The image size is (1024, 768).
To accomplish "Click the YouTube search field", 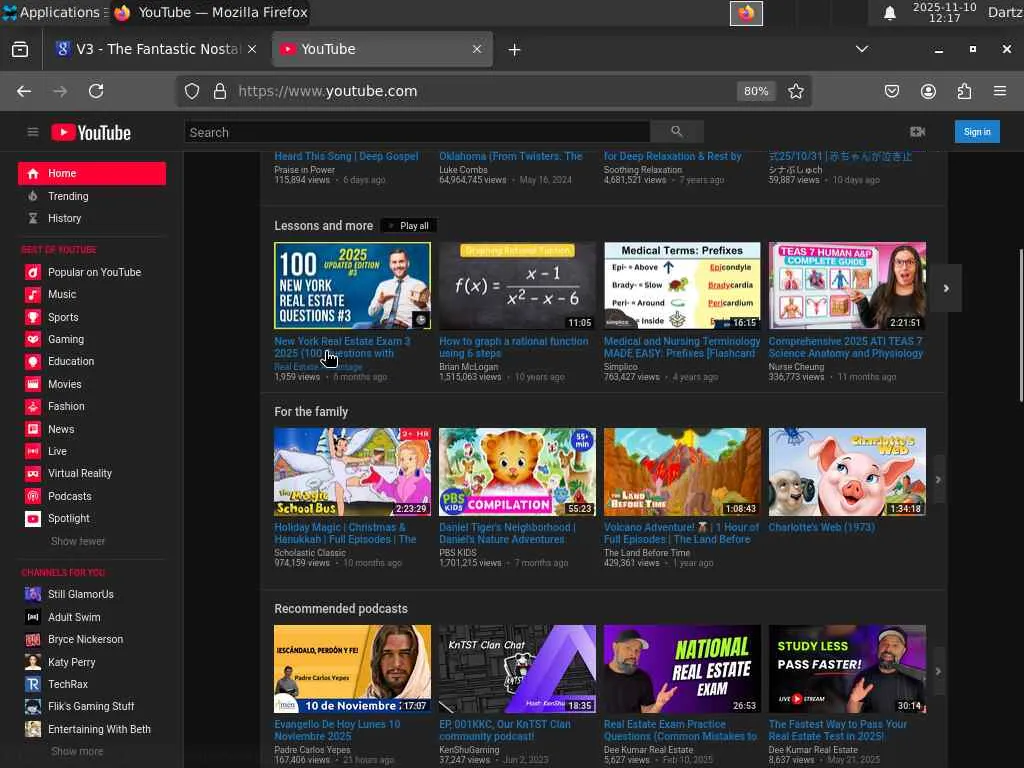I will (x=417, y=132).
